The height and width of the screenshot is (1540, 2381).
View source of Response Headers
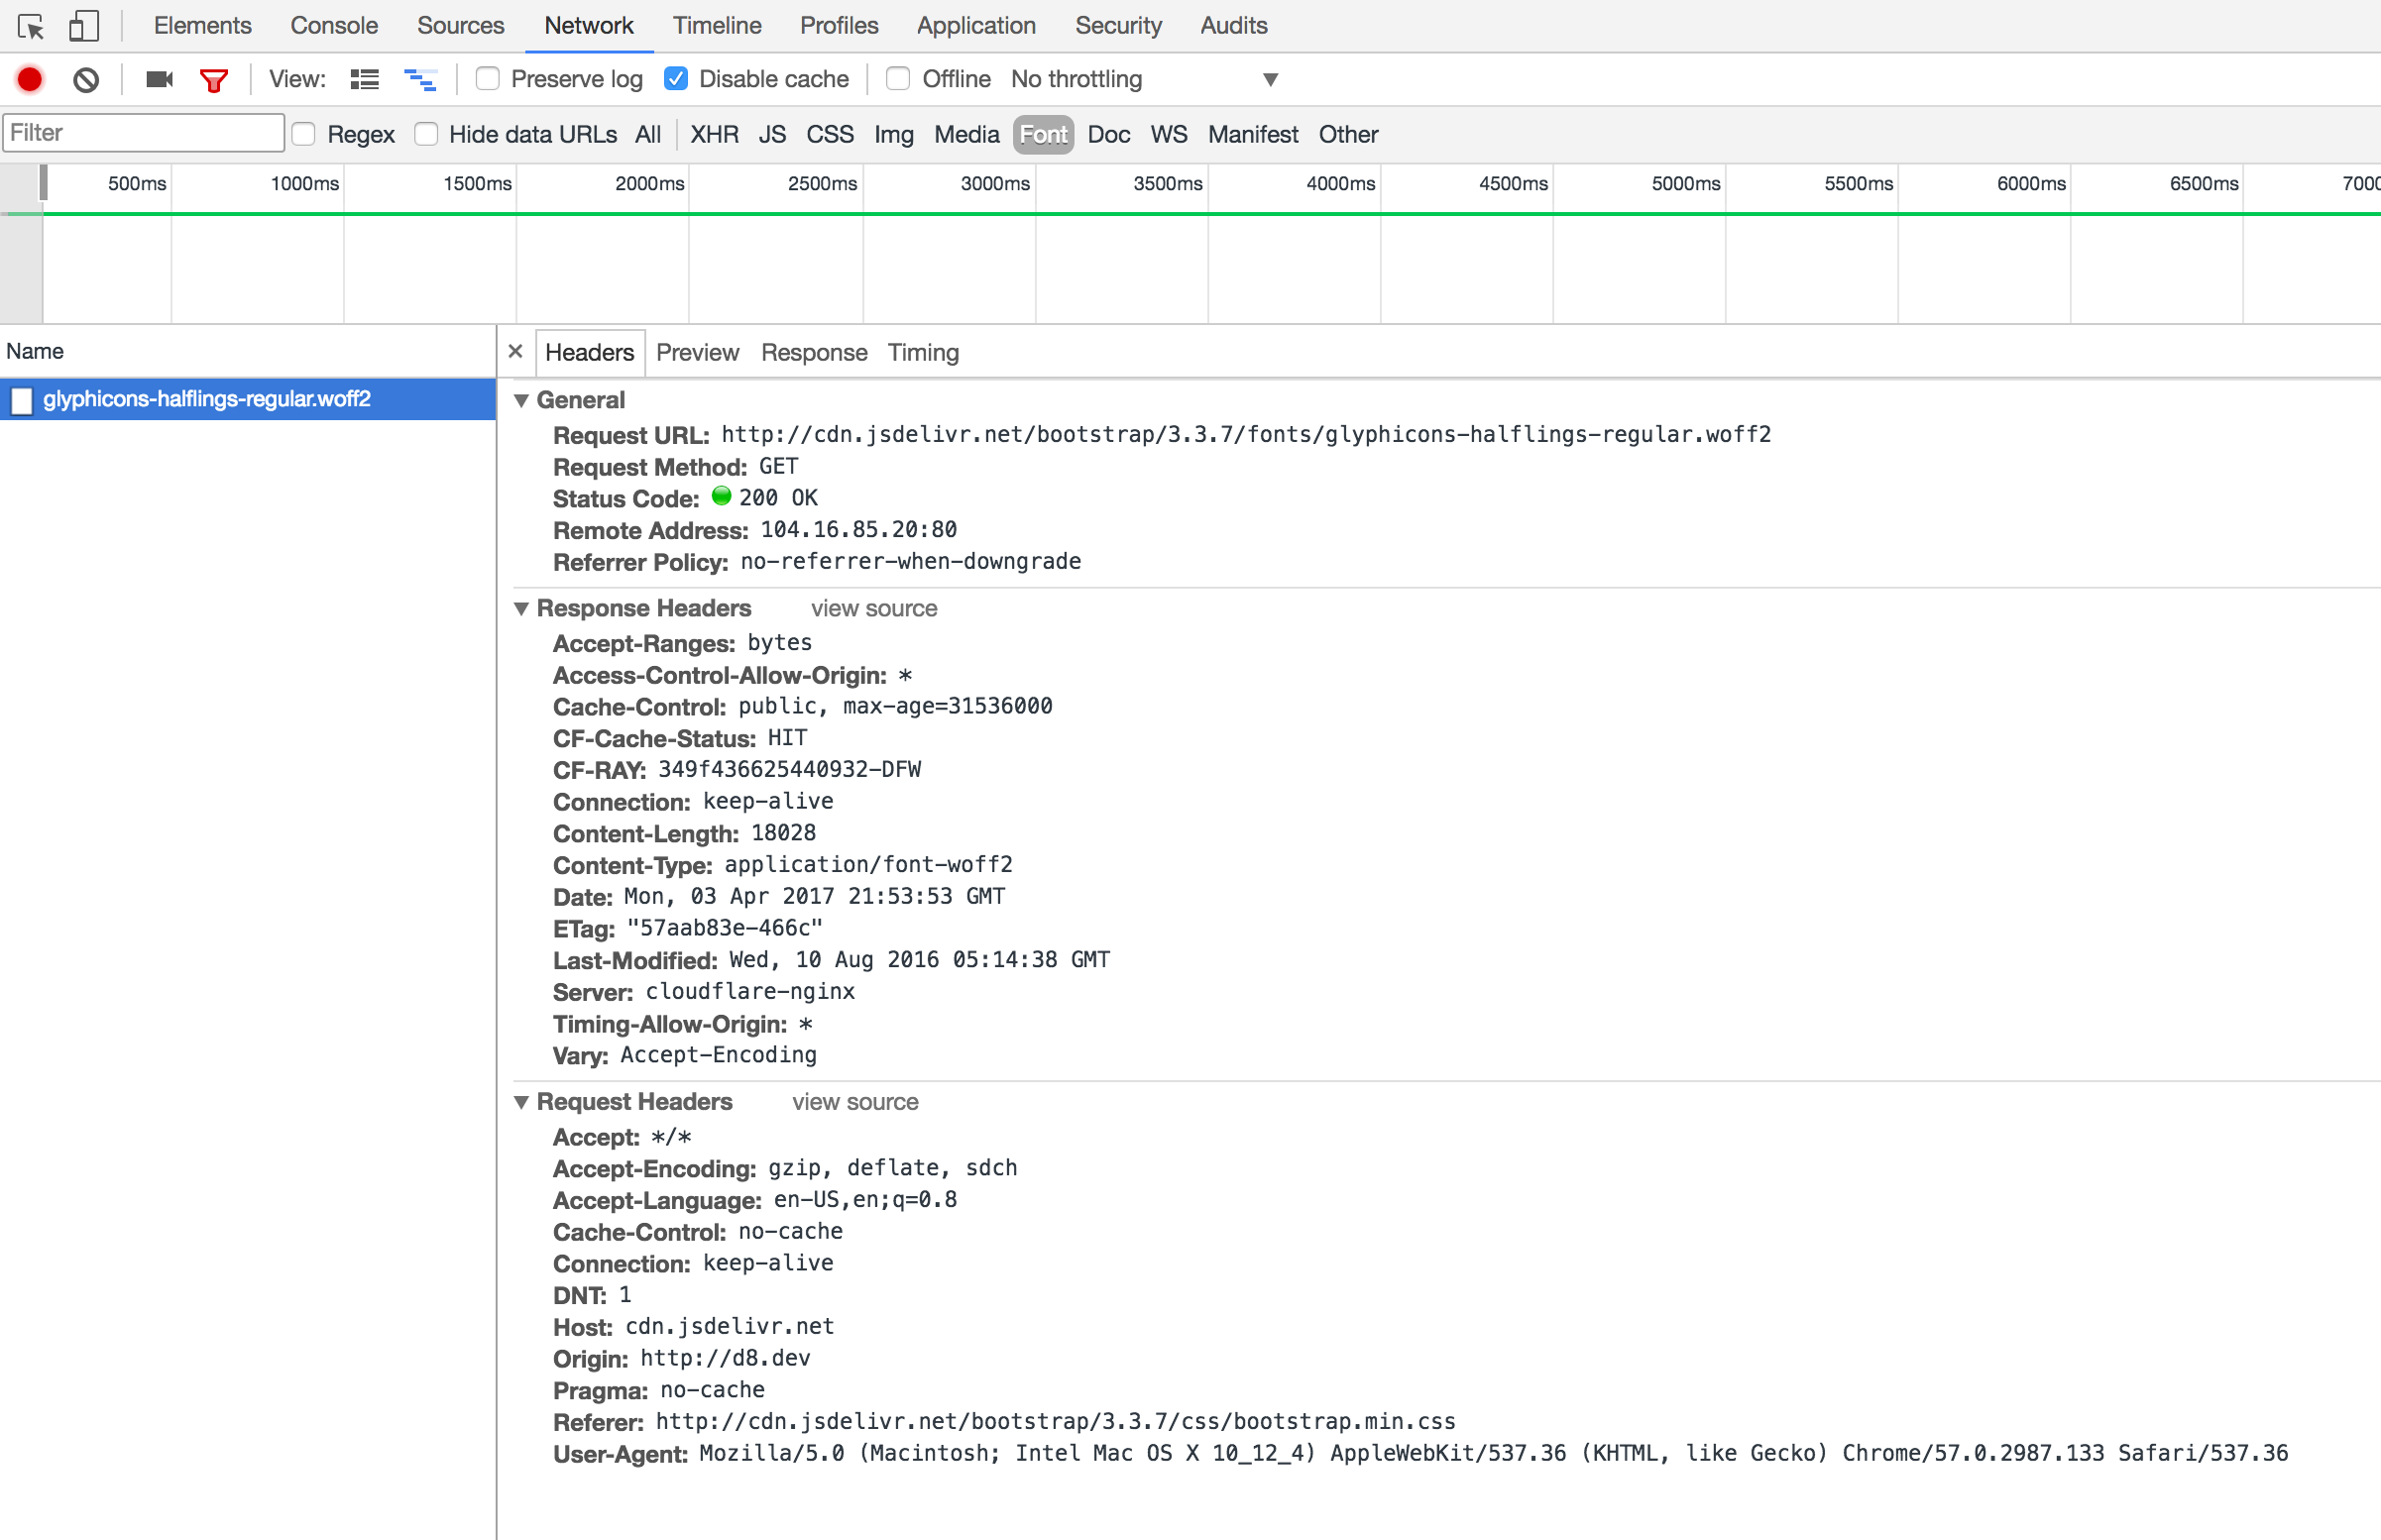click(874, 608)
